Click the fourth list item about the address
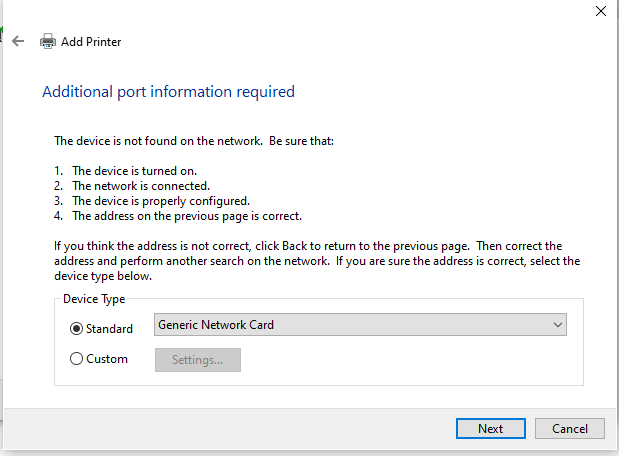 click(186, 215)
